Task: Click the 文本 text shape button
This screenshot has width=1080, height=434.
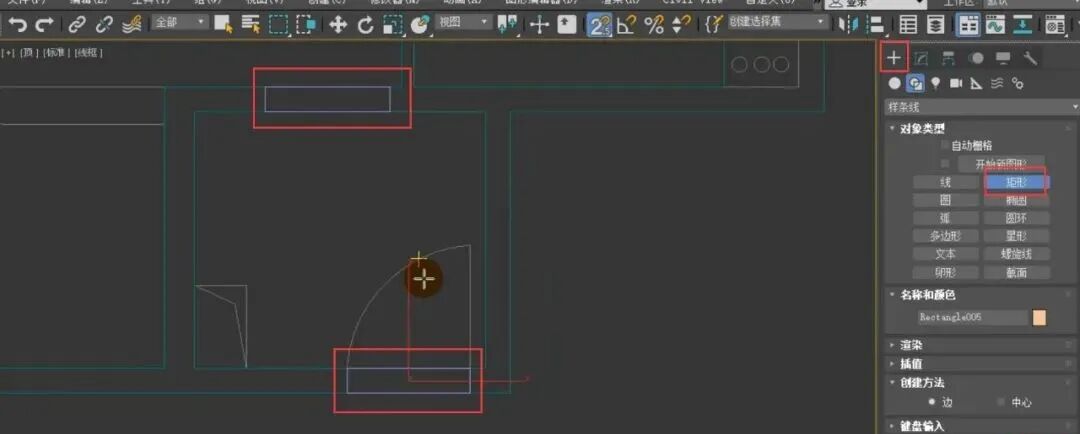Action: 946,254
